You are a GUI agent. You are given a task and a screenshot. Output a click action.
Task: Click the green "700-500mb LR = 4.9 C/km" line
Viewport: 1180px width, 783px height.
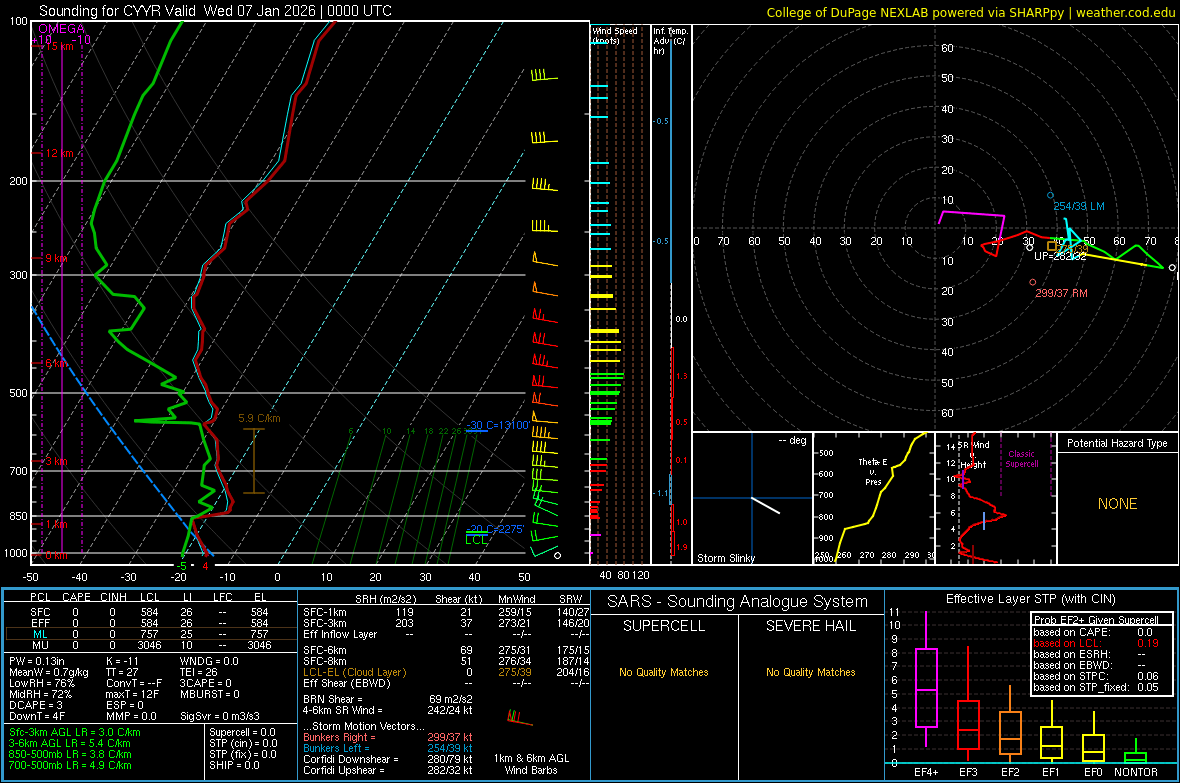(x=70, y=765)
